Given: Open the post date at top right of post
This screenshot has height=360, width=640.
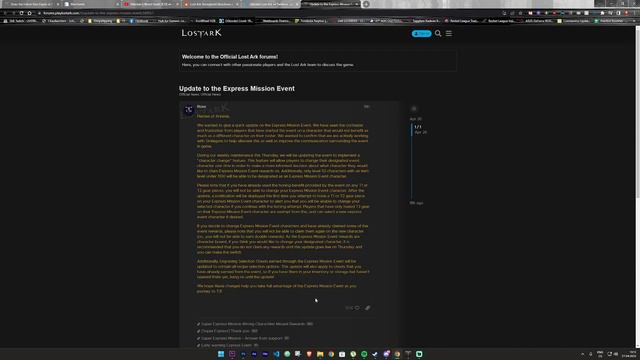Looking at the screenshot, I should (367, 107).
